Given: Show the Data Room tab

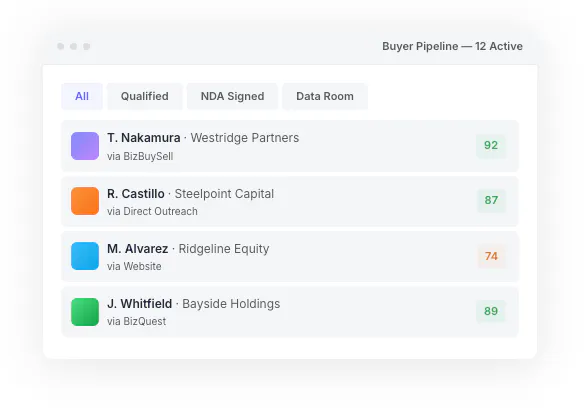Looking at the screenshot, I should (325, 96).
